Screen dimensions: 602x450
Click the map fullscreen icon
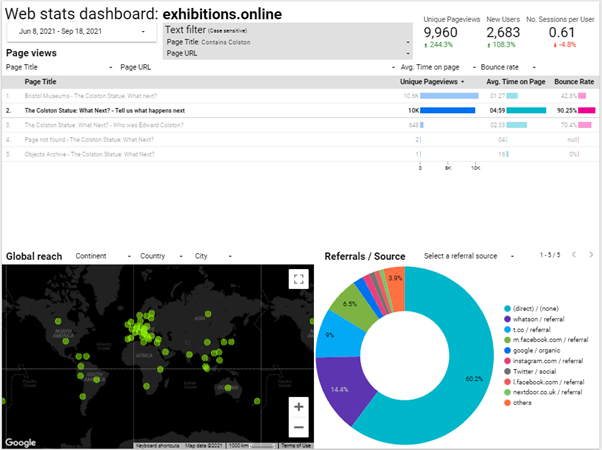(x=299, y=279)
